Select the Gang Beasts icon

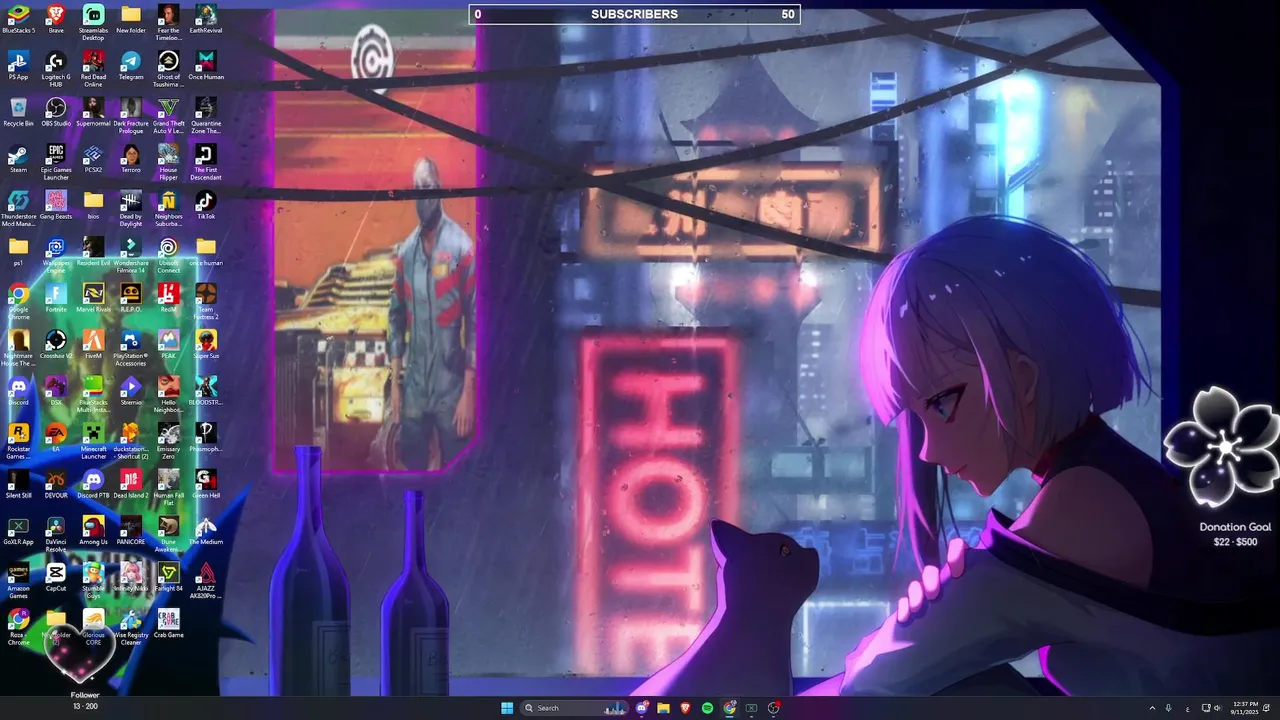pyautogui.click(x=56, y=200)
